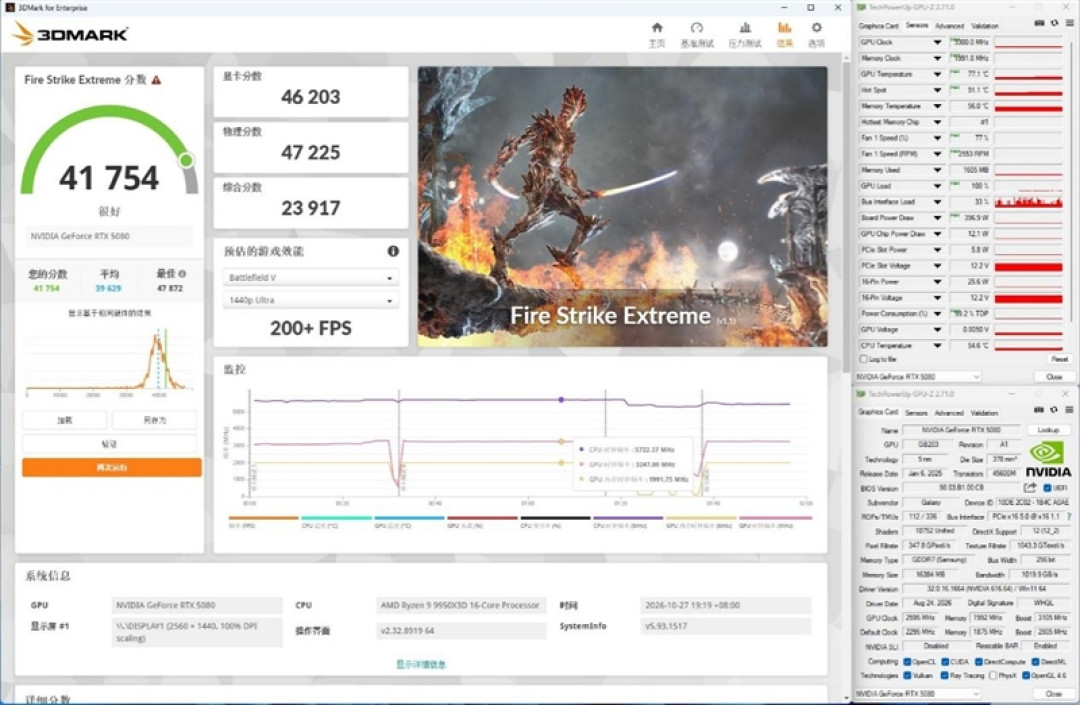Click the info icon in estimated game performance
Screen dimensions: 1080x705
[x=393, y=251]
